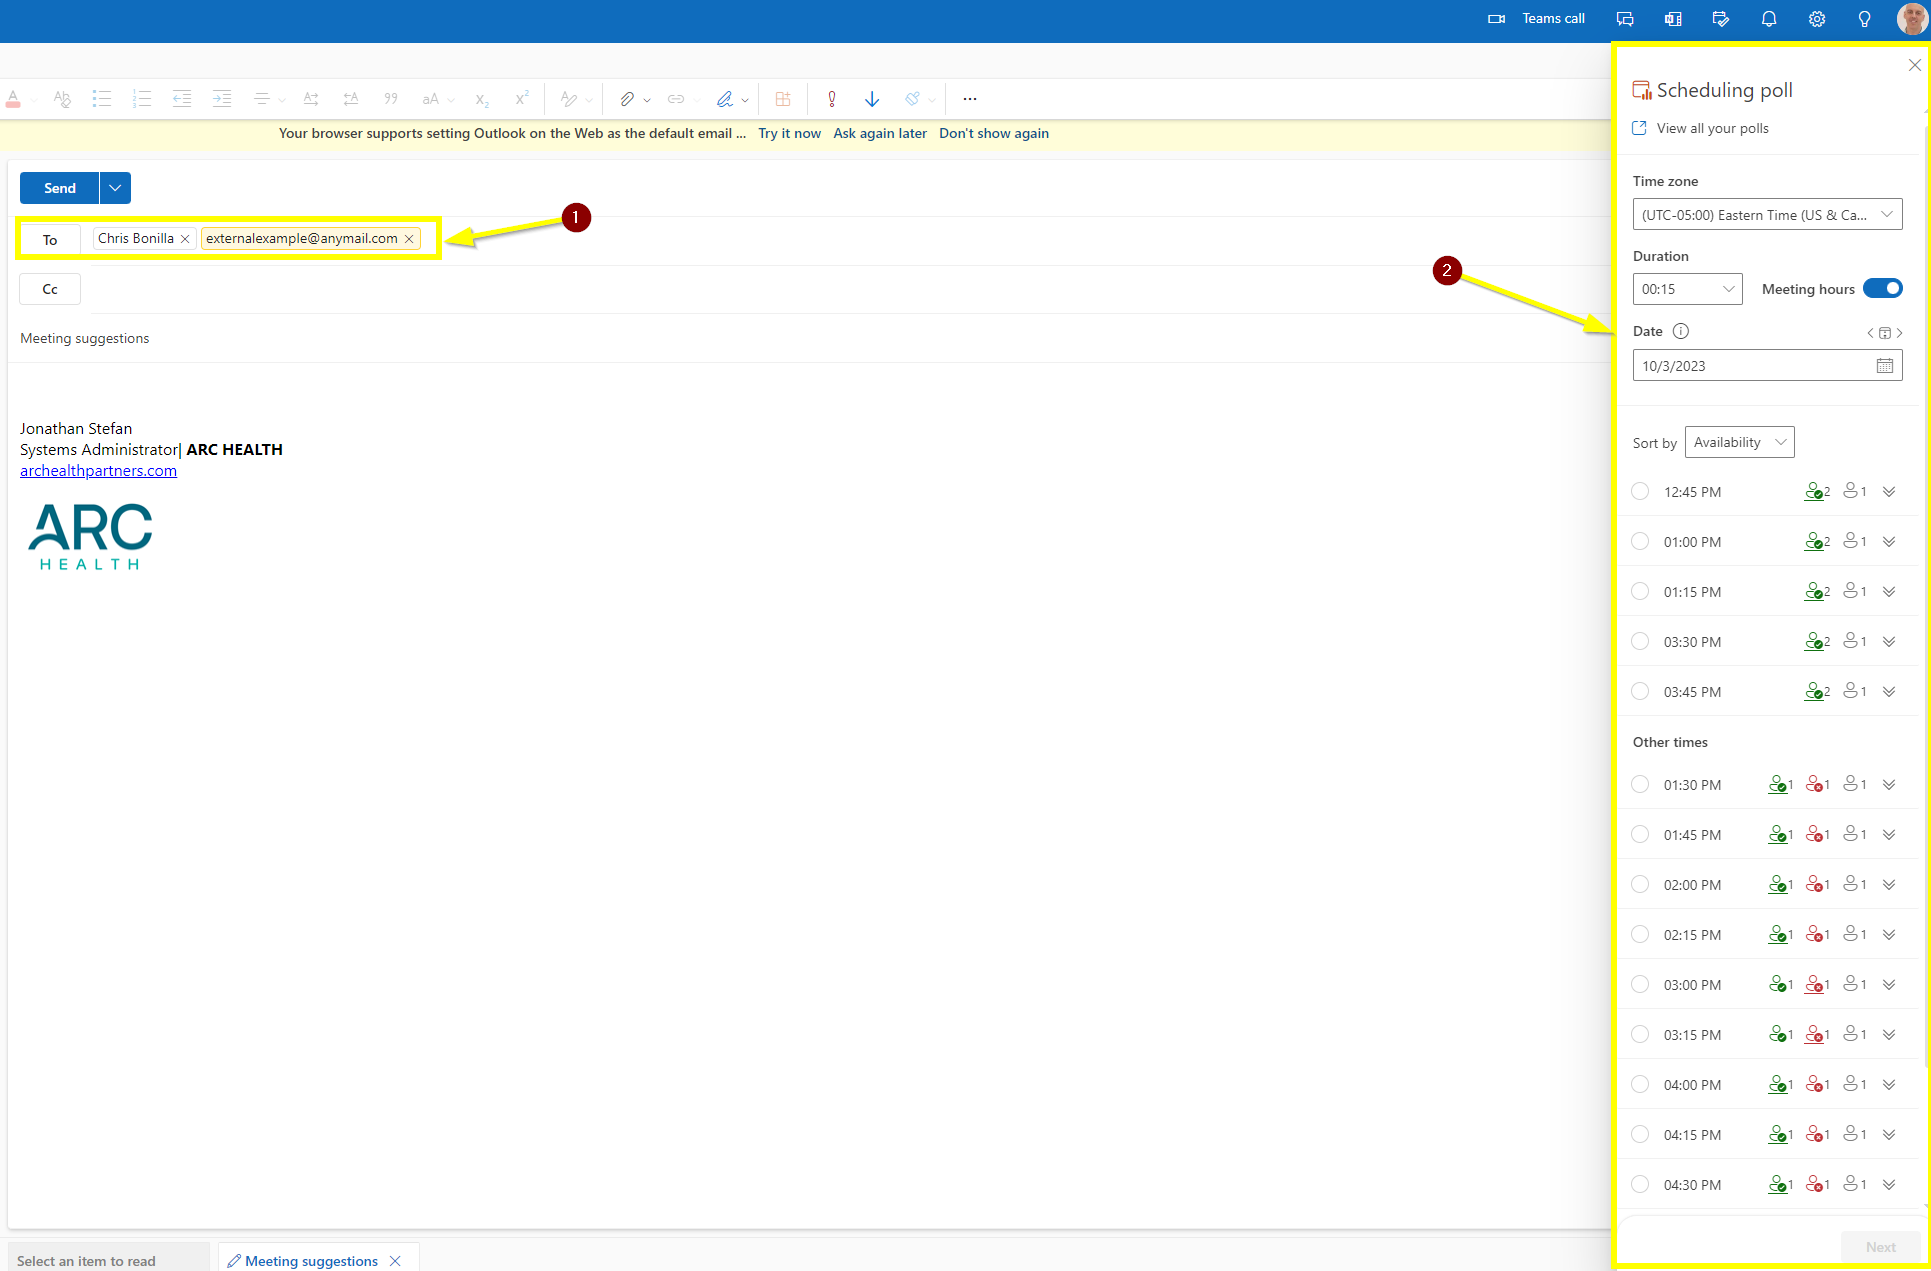
Task: Click the attach file paperclip icon
Action: [627, 99]
